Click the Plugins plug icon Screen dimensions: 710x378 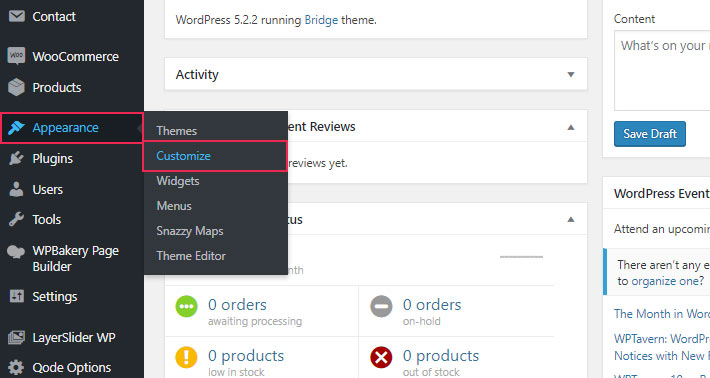point(16,158)
